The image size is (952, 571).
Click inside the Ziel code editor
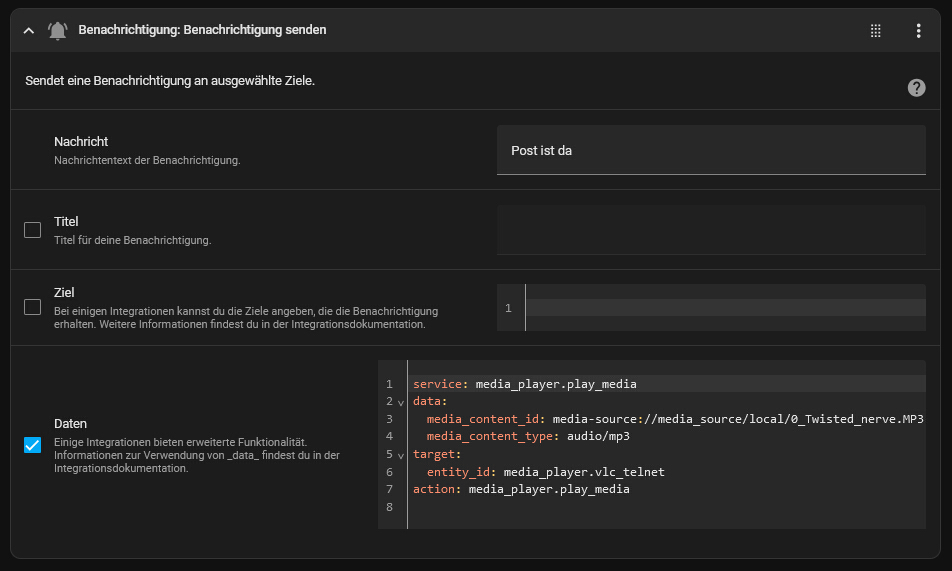[725, 308]
